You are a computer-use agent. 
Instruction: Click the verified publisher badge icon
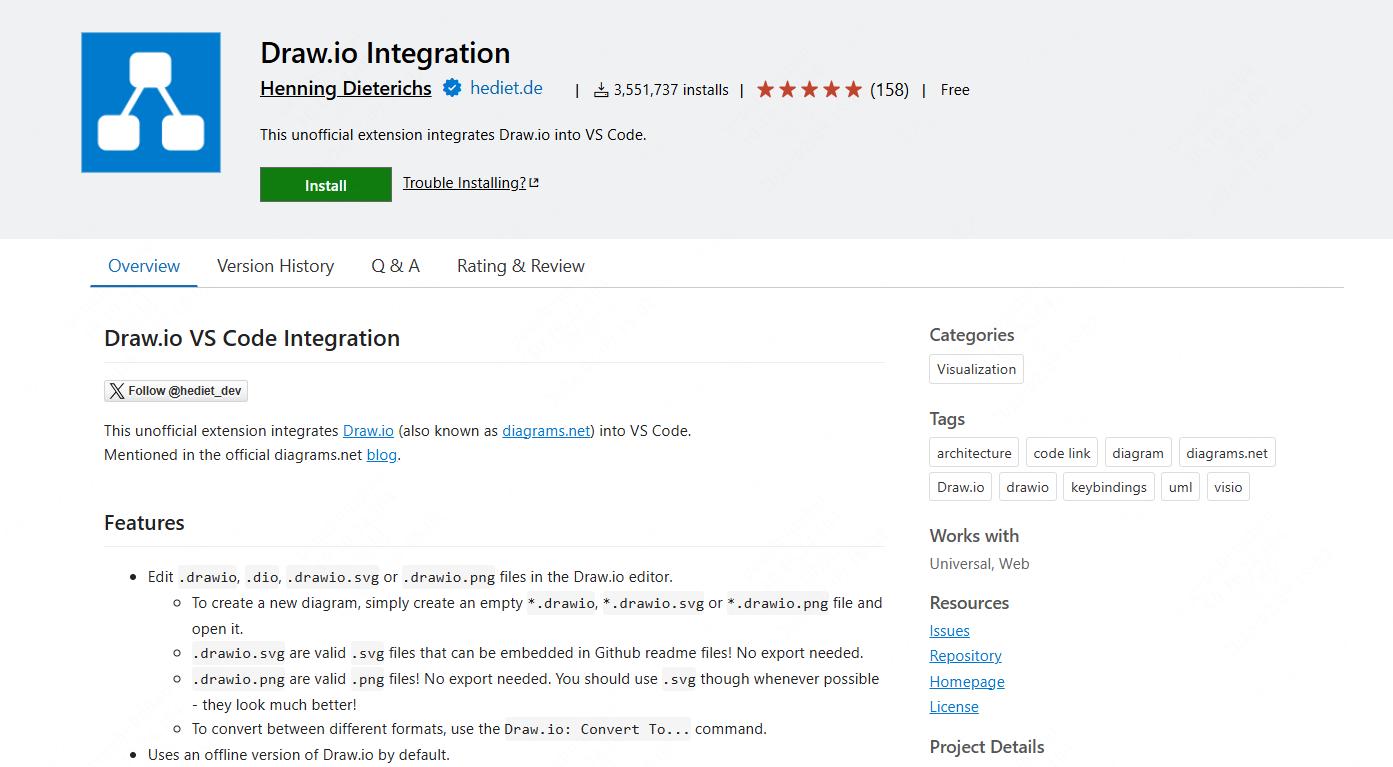pyautogui.click(x=452, y=88)
